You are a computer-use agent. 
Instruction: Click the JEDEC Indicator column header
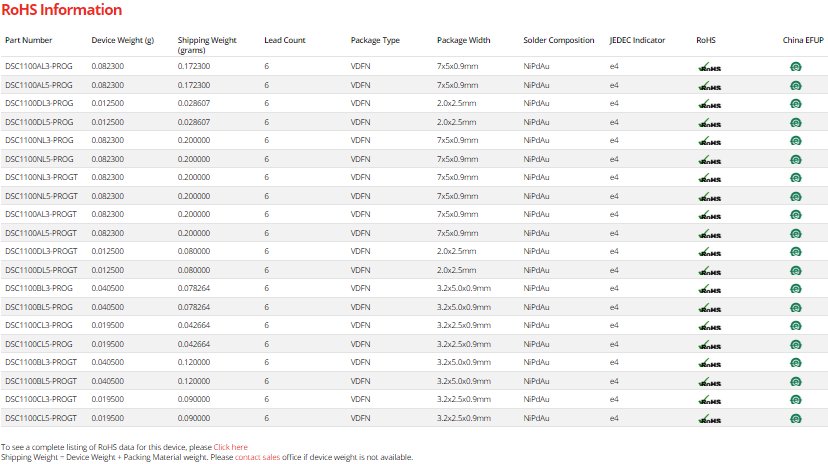(x=637, y=40)
